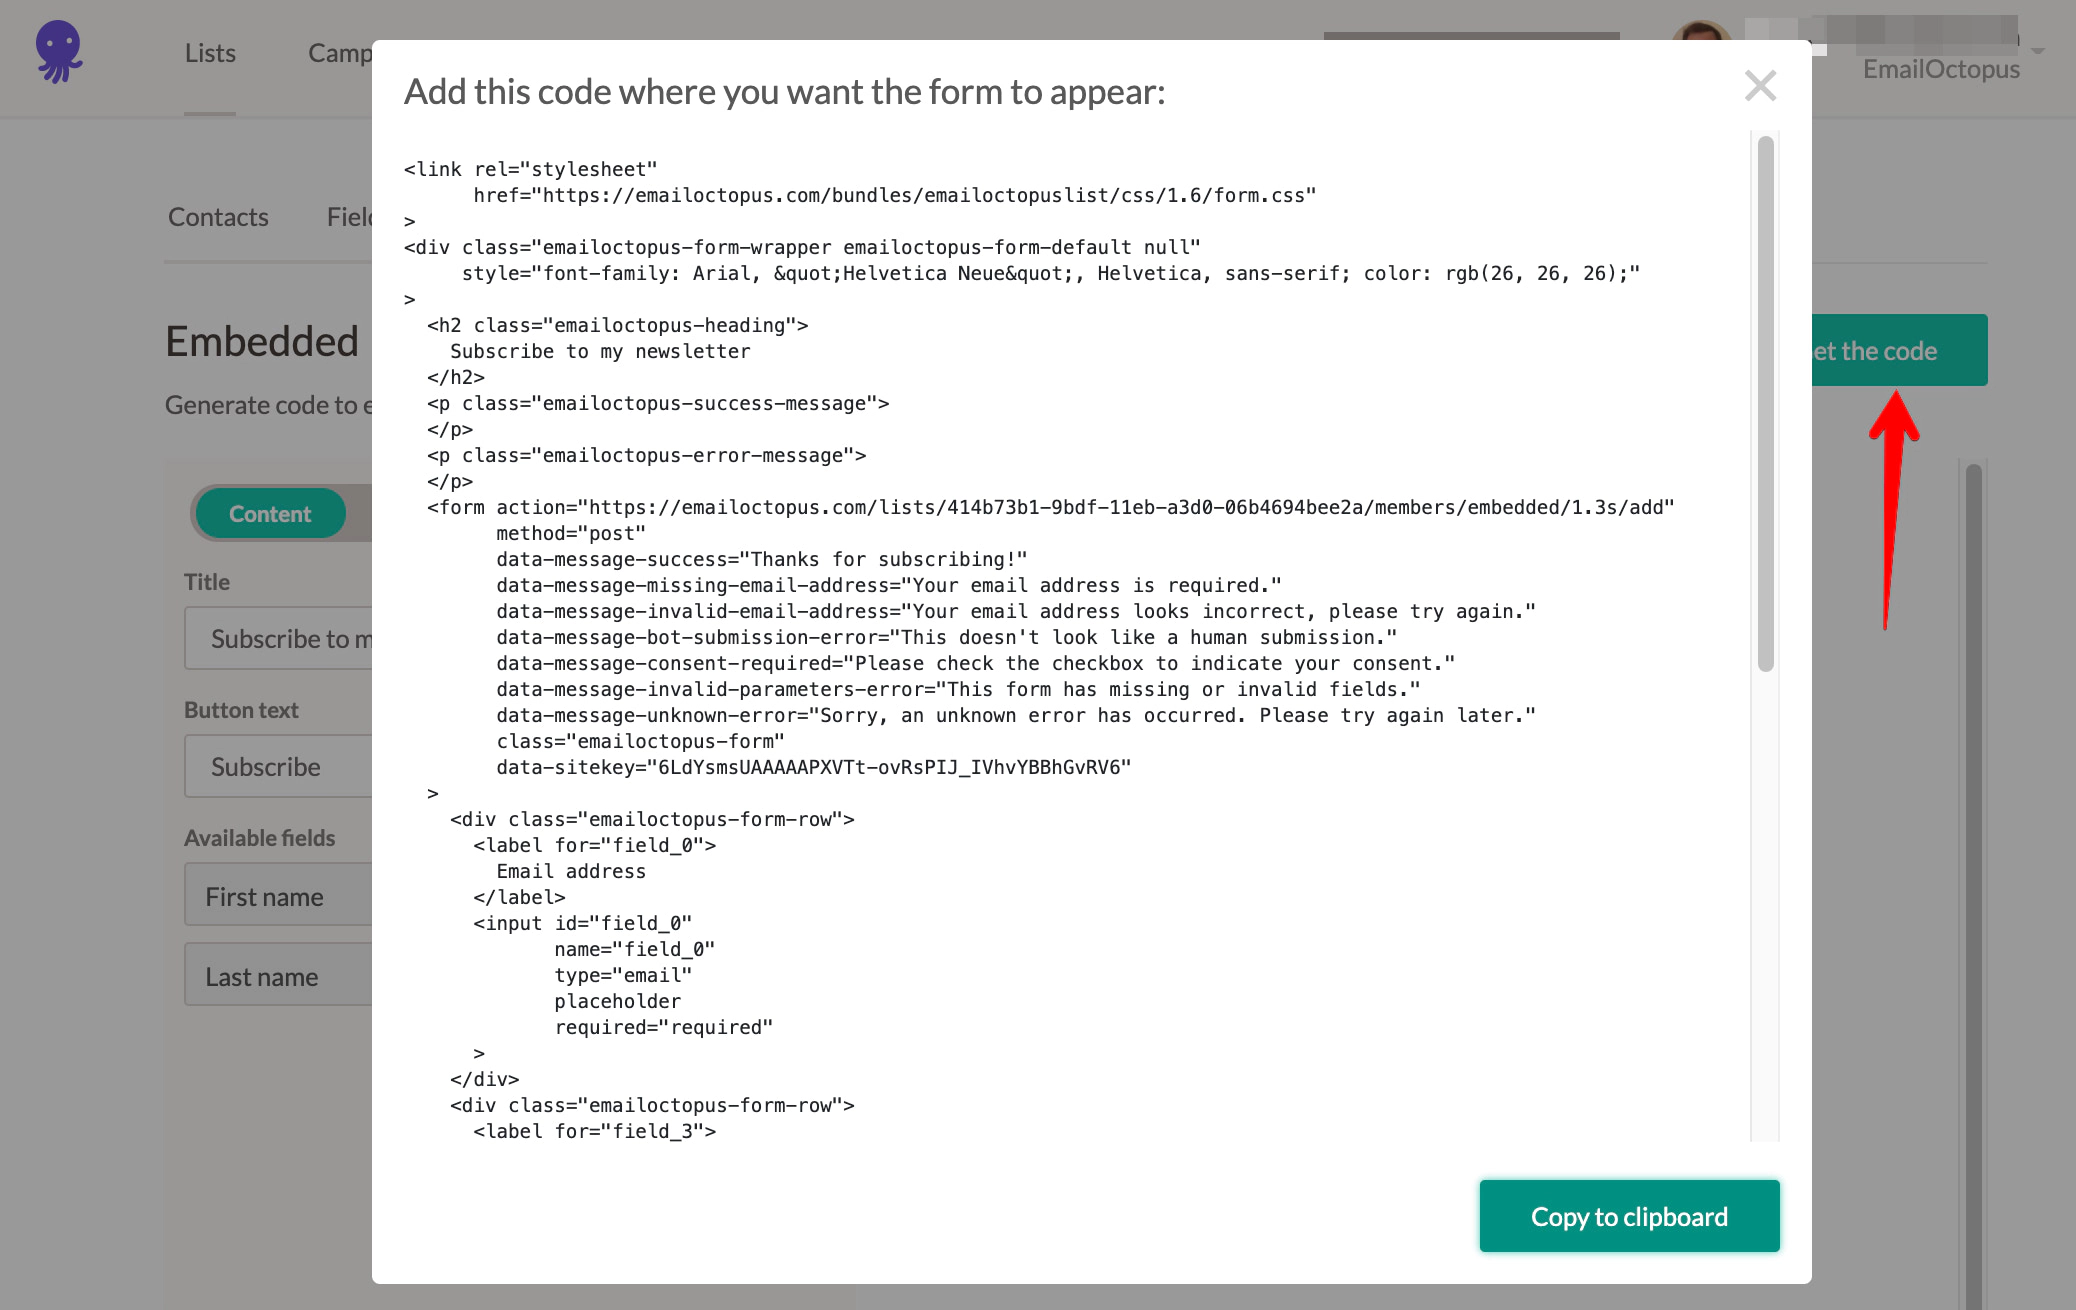Viewport: 2076px width, 1310px height.
Task: Select the Content toggle pill
Action: pos(270,514)
